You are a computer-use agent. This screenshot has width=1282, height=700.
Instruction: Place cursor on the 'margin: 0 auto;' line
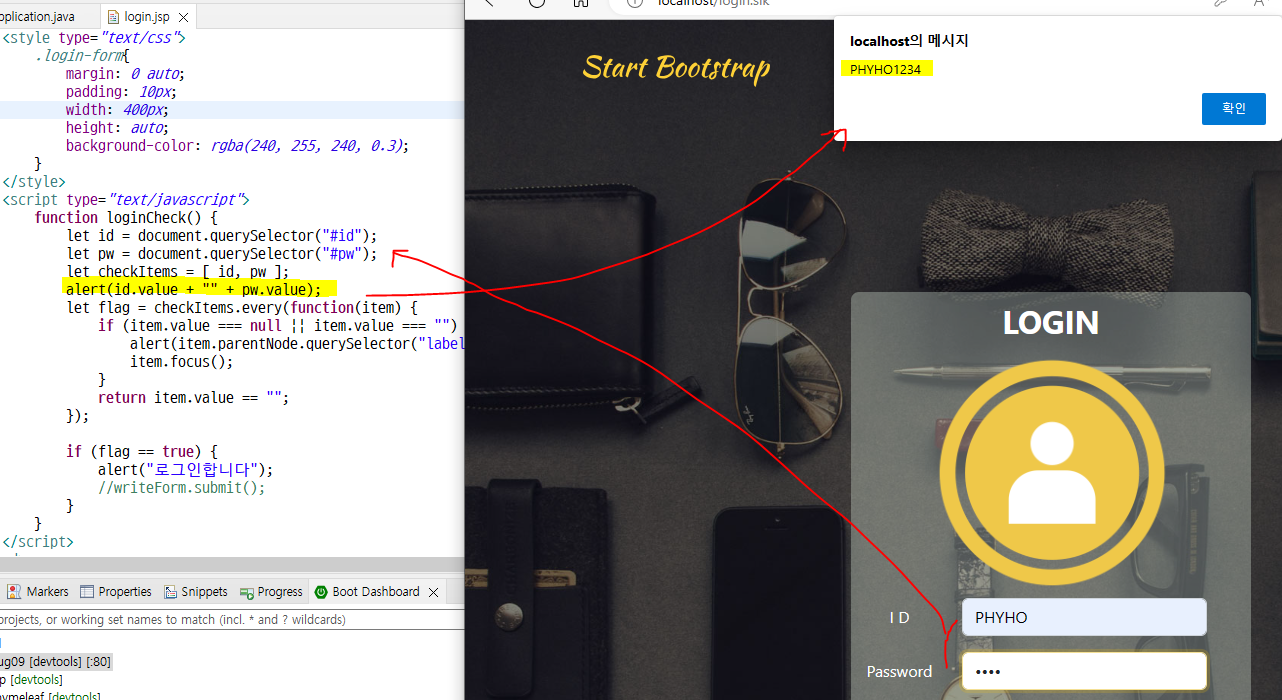tap(125, 73)
